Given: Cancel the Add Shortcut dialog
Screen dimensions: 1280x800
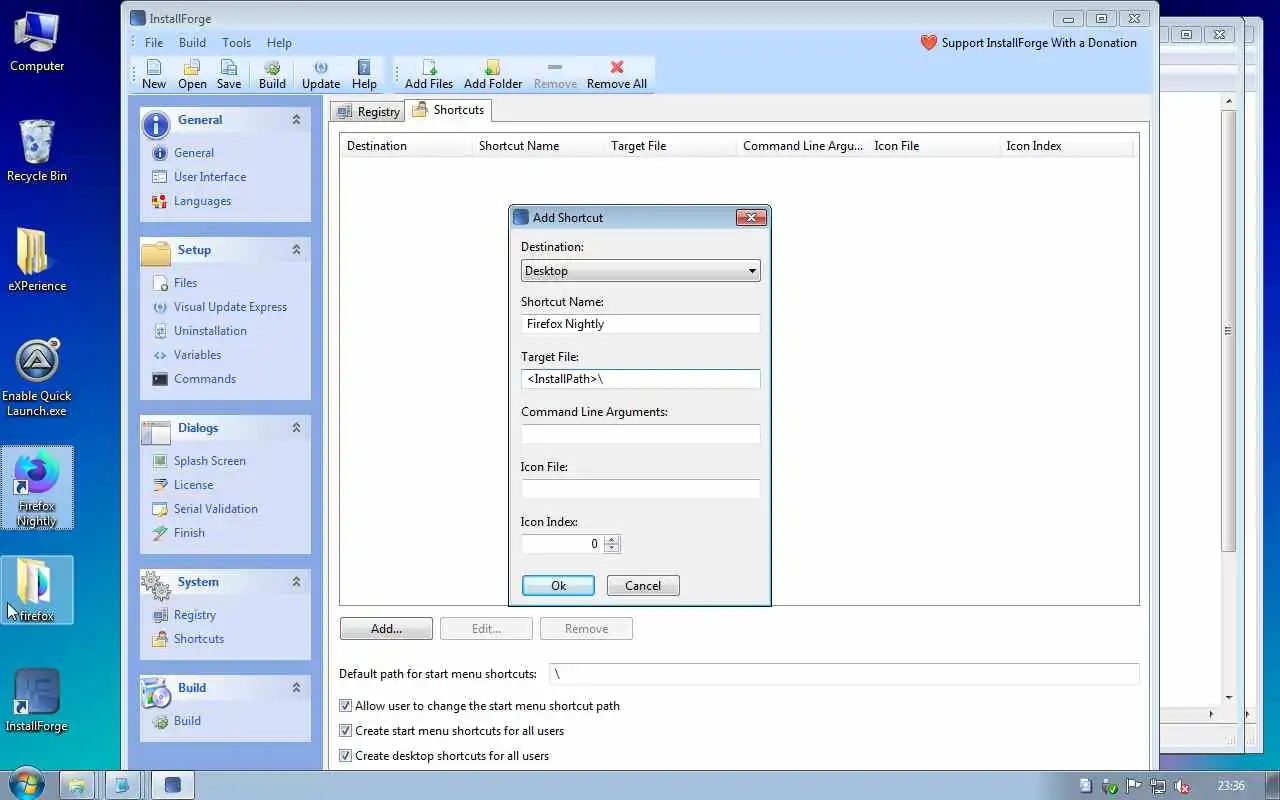Looking at the screenshot, I should pos(643,586).
